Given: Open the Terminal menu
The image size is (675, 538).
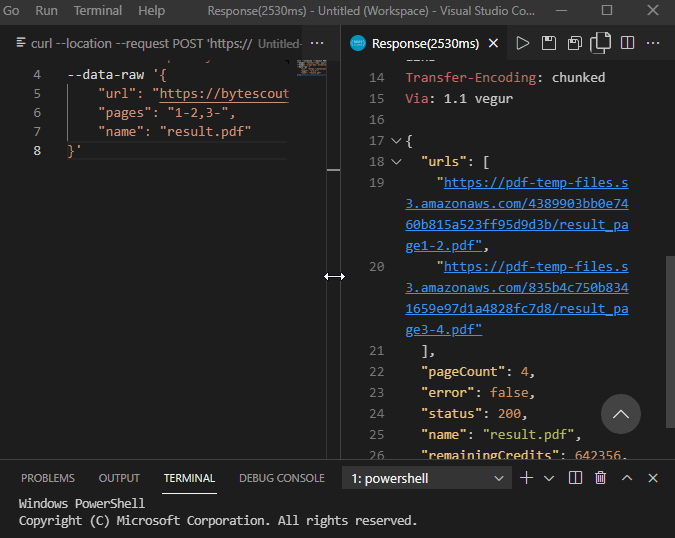Looking at the screenshot, I should (98, 10).
